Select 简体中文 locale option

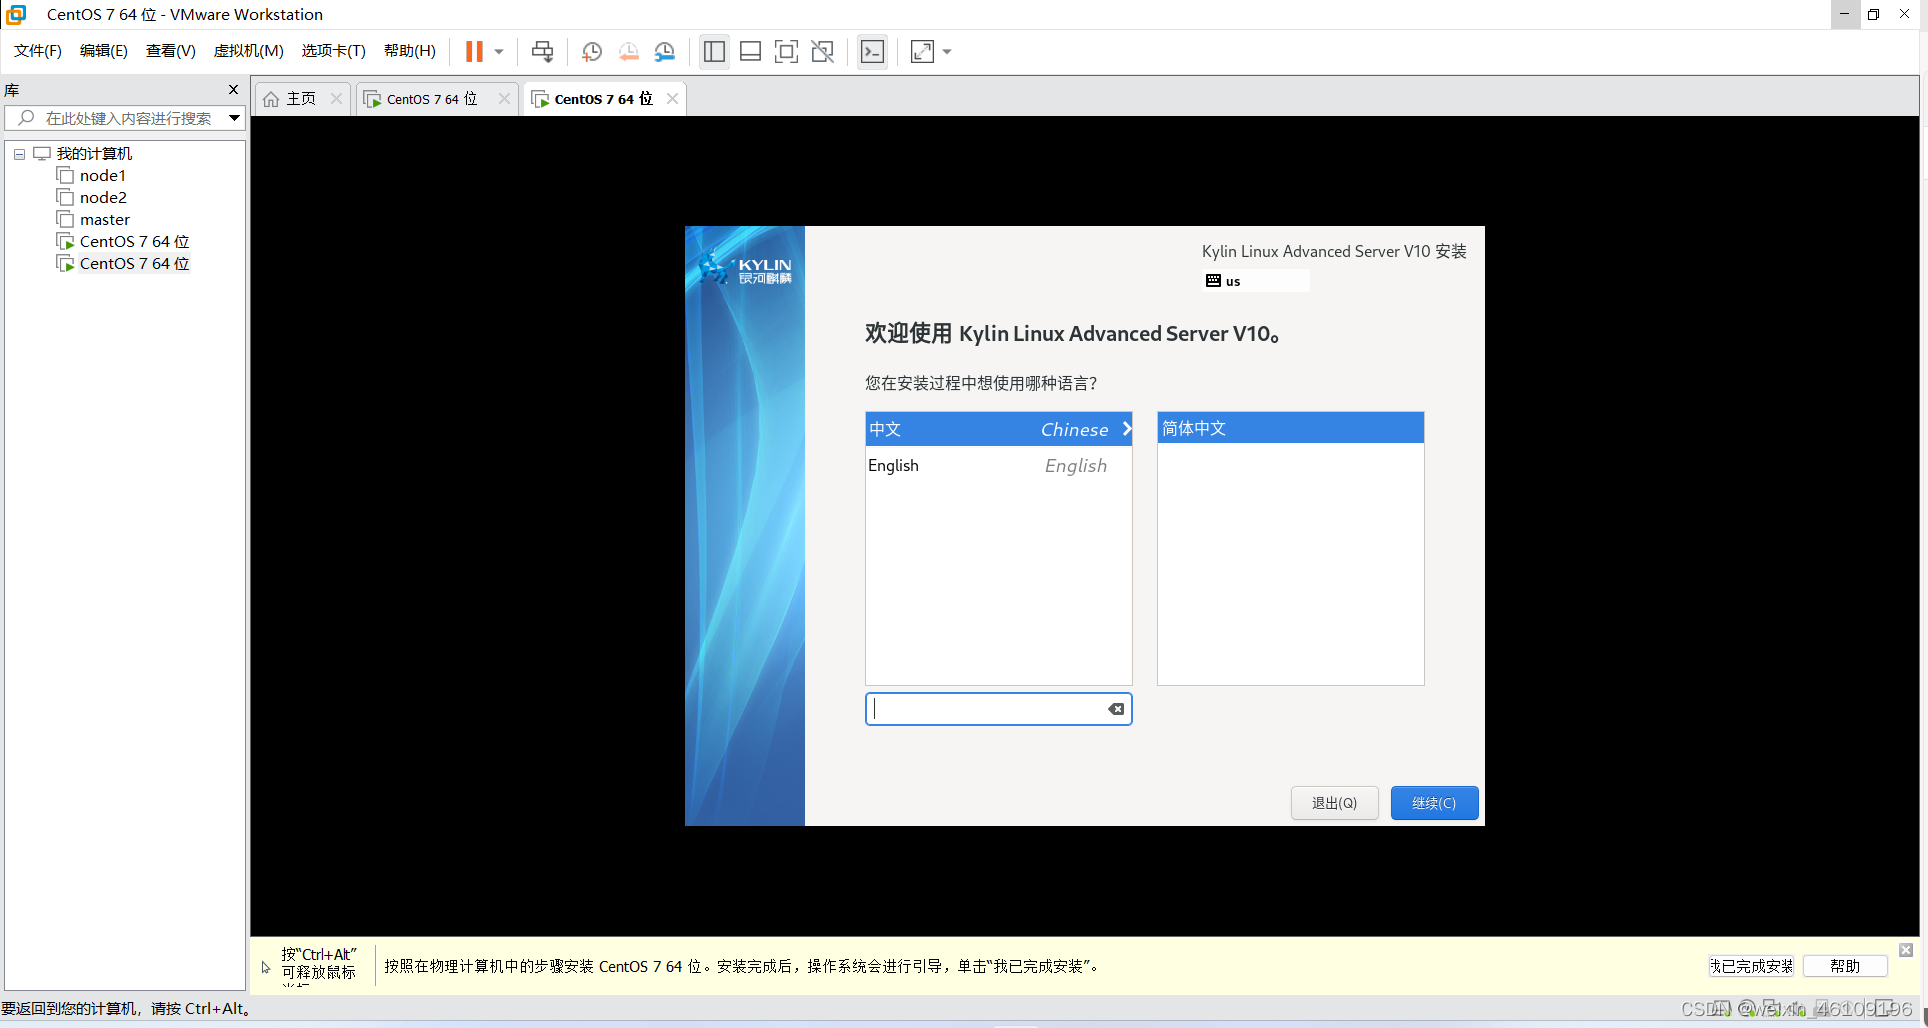coord(1290,428)
